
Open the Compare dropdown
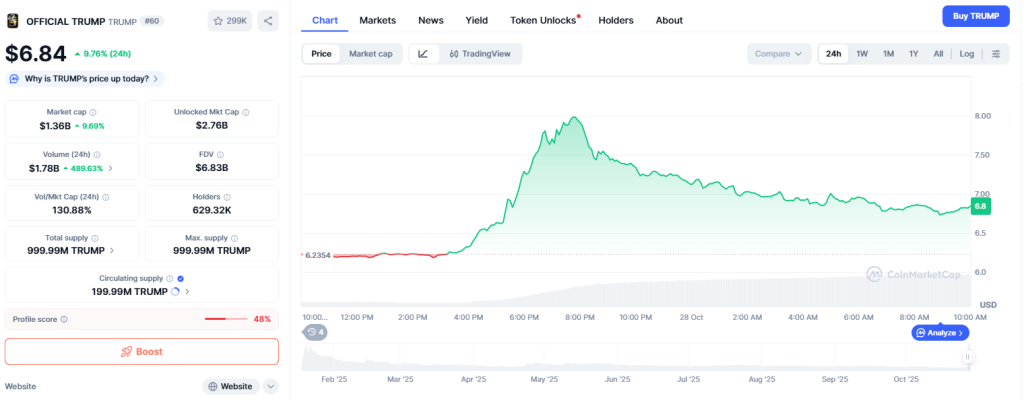[x=779, y=54]
